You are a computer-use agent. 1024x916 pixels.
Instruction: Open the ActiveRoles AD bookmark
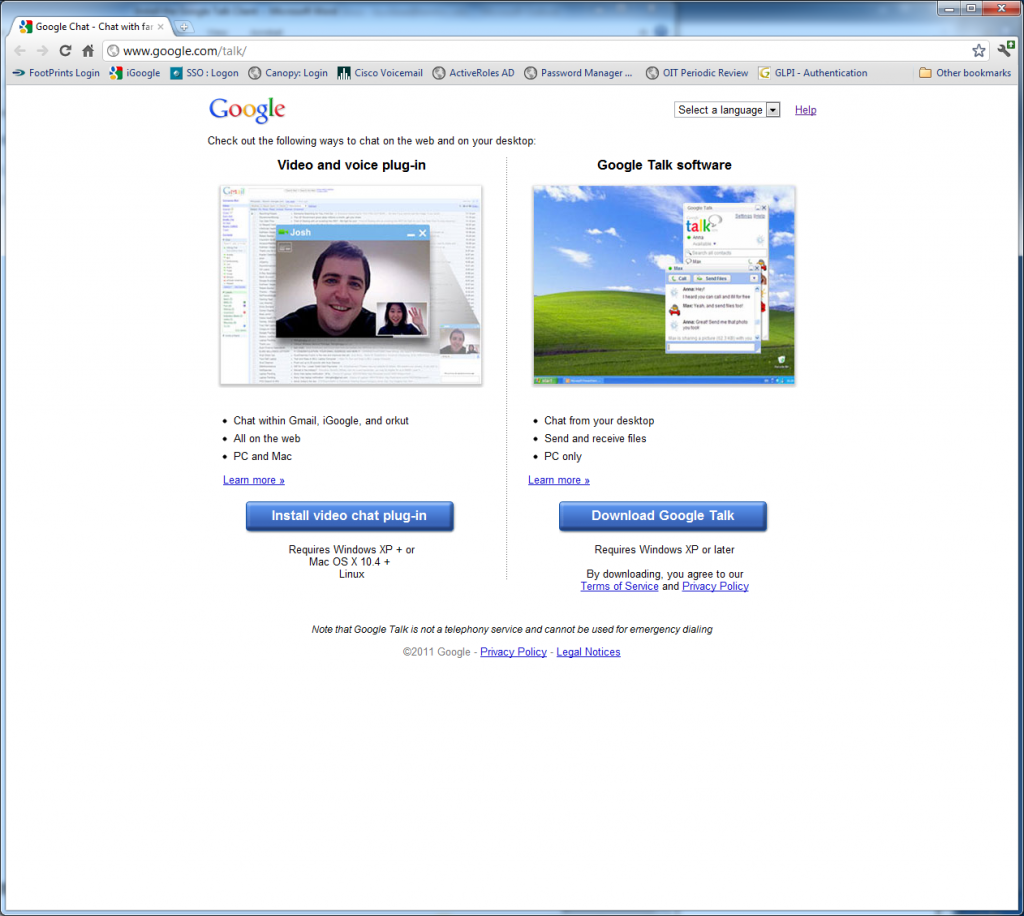(x=472, y=72)
